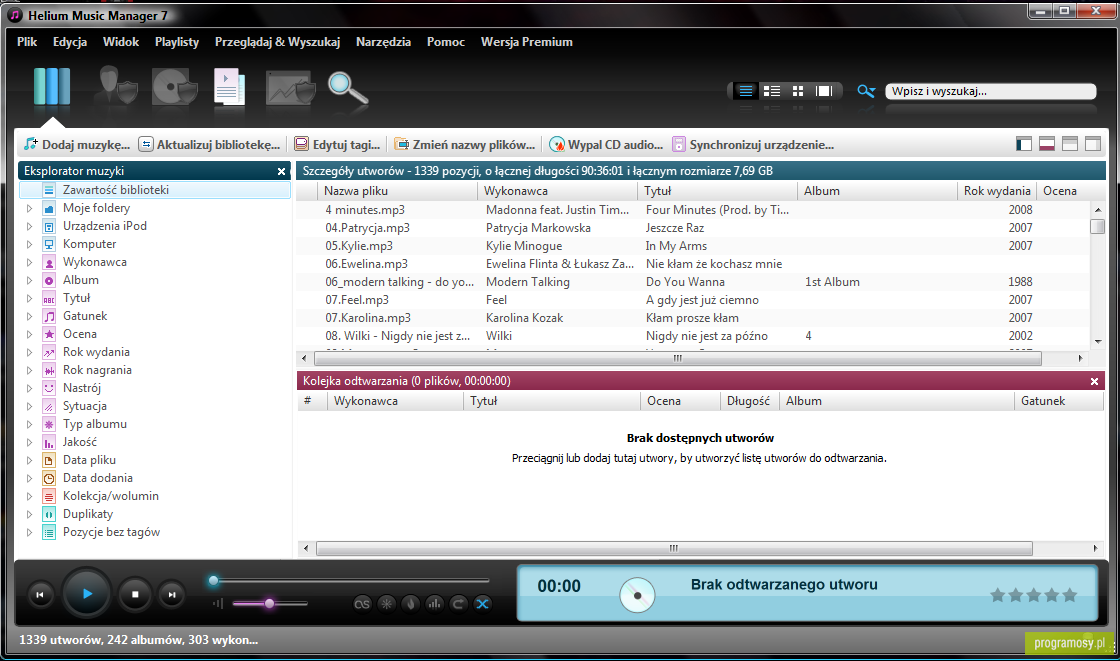The height and width of the screenshot is (661, 1120).
Task: Open the large magnifying glass search view
Action: [347, 89]
